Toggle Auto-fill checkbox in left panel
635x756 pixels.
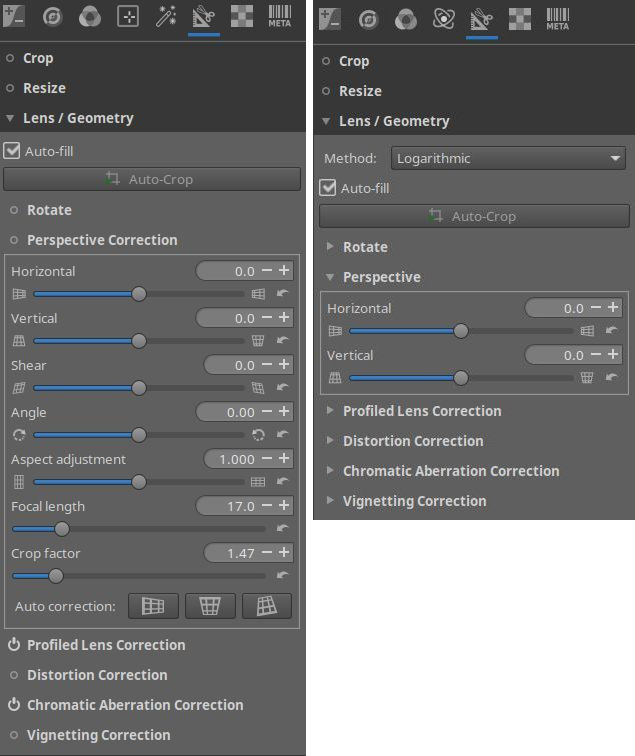[x=12, y=151]
